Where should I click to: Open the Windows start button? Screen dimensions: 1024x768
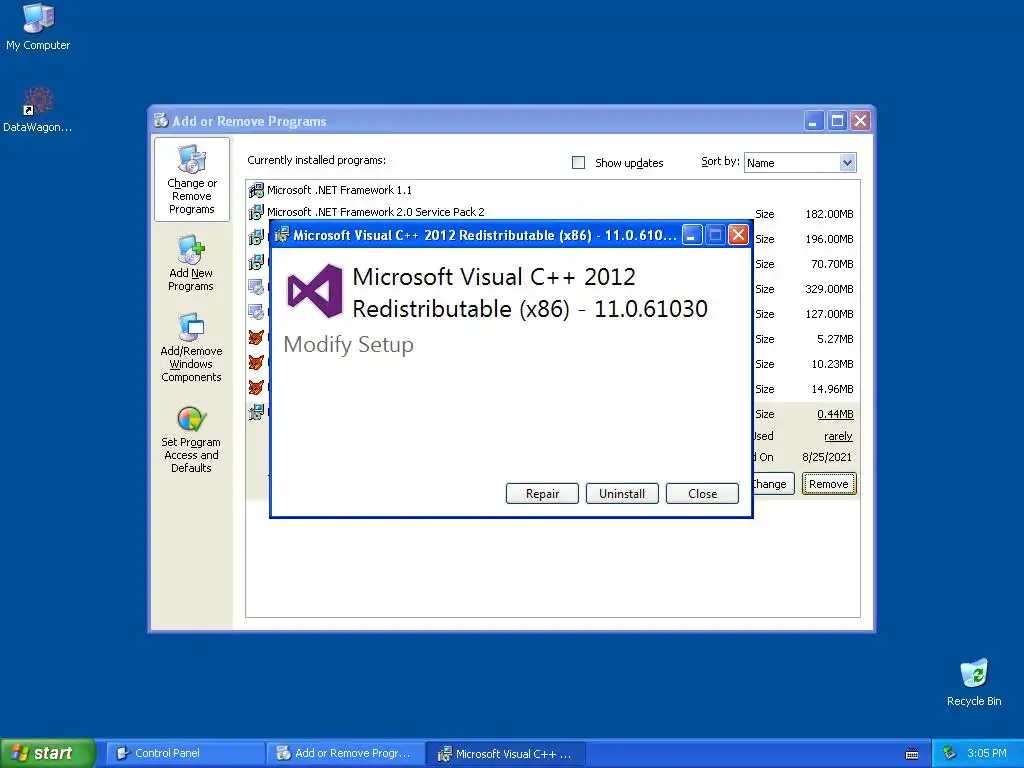47,753
